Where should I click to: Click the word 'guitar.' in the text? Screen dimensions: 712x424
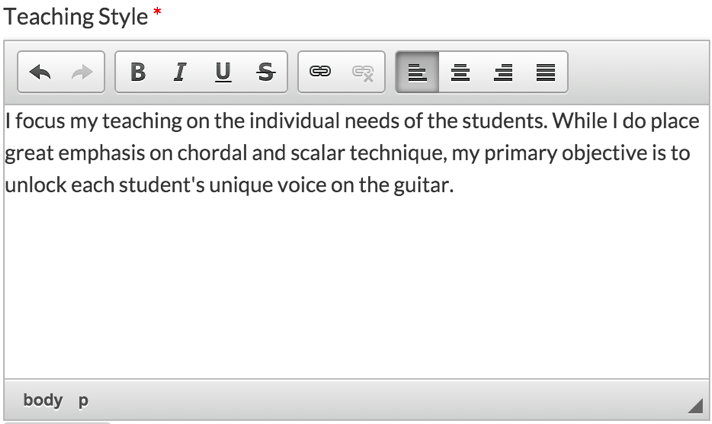[424, 185]
